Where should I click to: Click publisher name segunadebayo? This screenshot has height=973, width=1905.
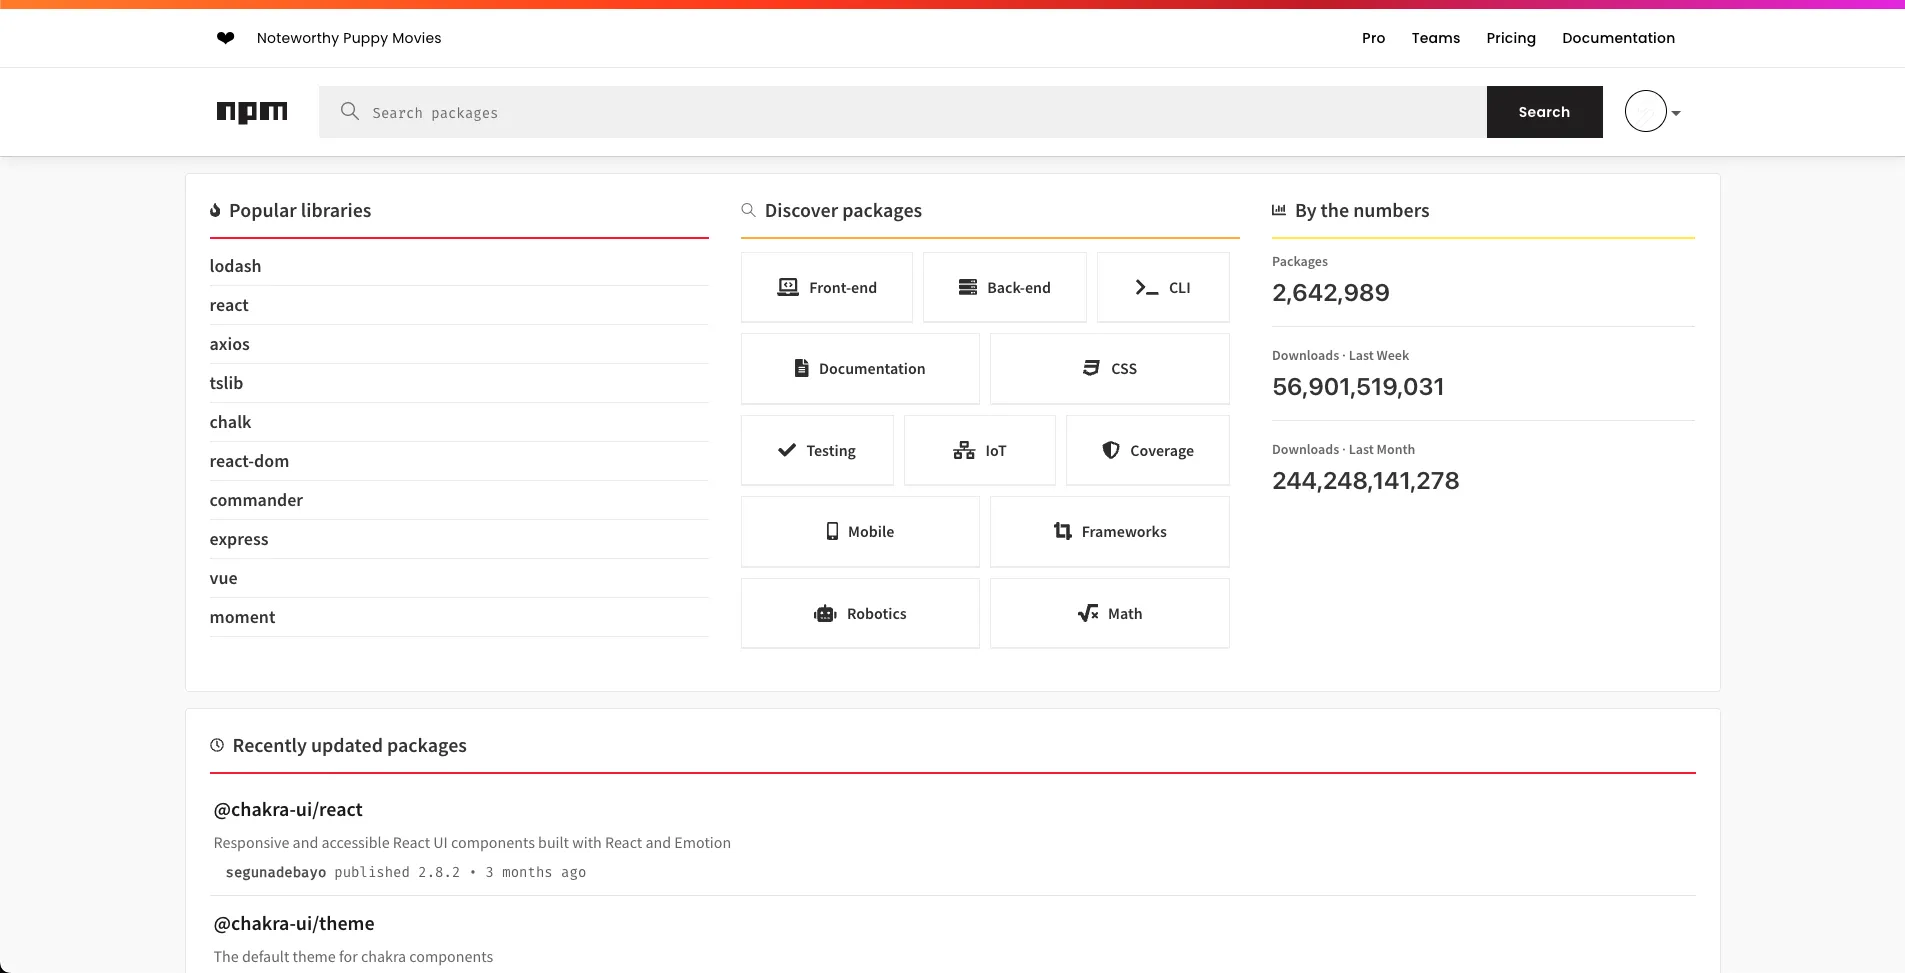point(276,872)
